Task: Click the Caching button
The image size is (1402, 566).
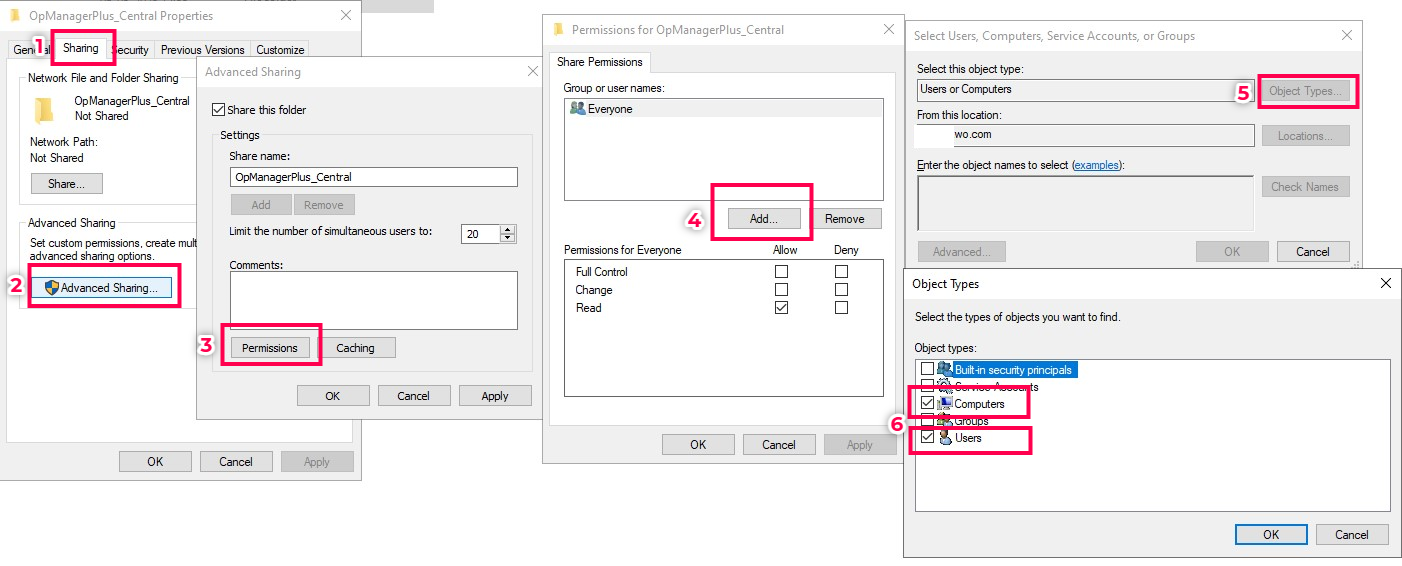Action: pyautogui.click(x=355, y=348)
